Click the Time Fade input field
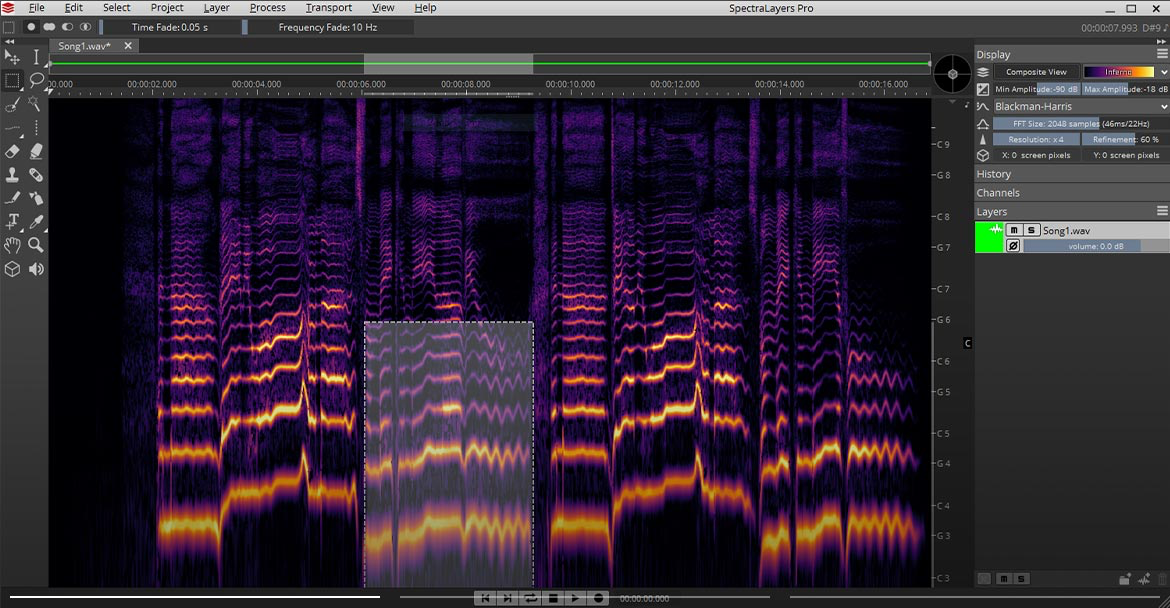This screenshot has width=1170, height=608. (x=170, y=27)
